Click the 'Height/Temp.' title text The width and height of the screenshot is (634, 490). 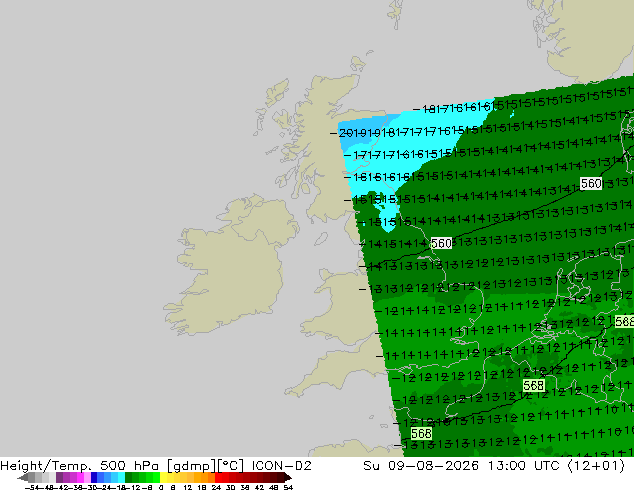(46, 466)
